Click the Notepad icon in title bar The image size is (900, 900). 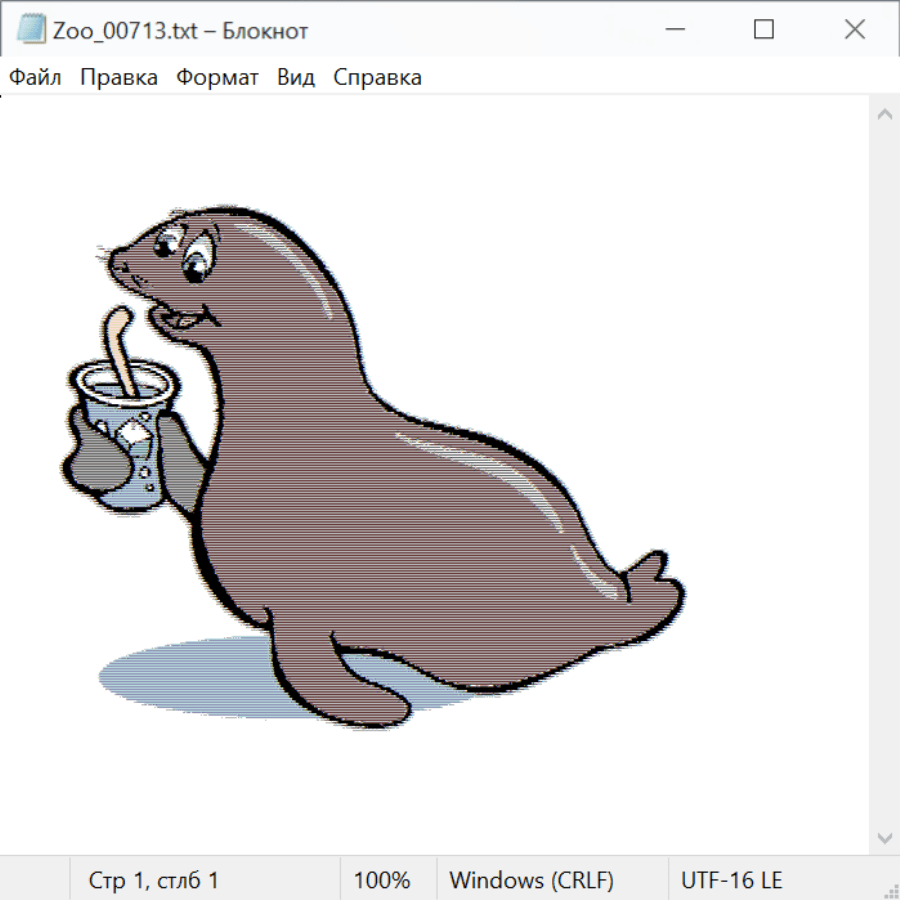tap(30, 30)
